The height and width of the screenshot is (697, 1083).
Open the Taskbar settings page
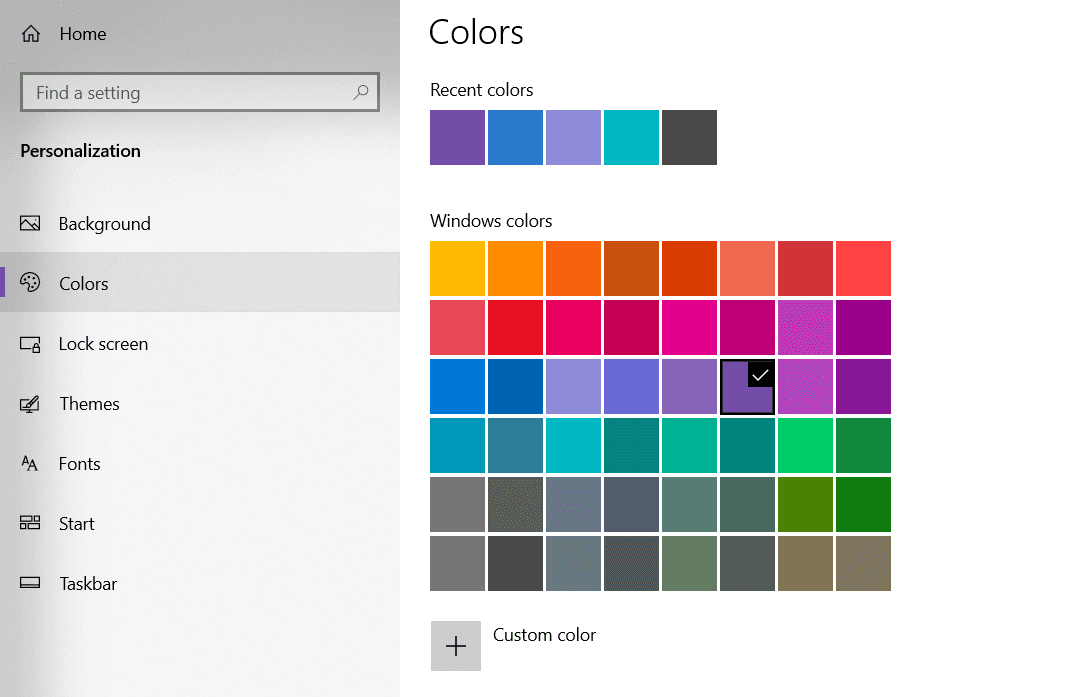click(x=200, y=584)
